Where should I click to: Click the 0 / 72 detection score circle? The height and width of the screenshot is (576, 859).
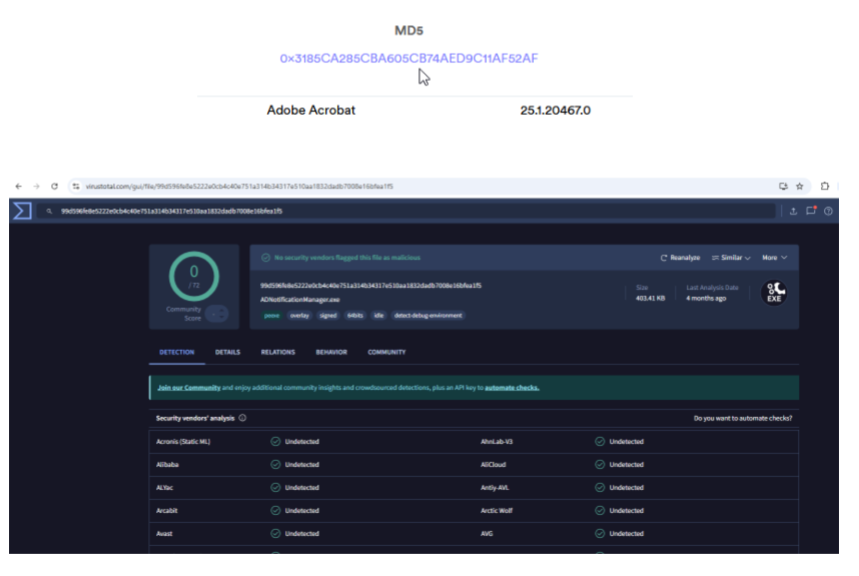click(x=194, y=276)
